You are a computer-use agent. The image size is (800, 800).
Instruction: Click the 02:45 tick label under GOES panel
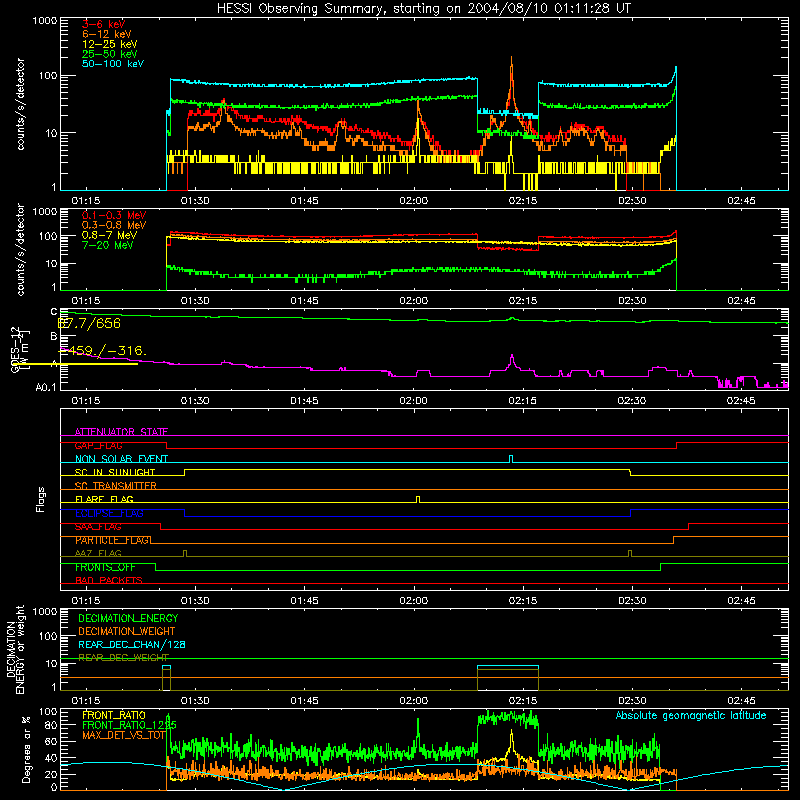(741, 401)
